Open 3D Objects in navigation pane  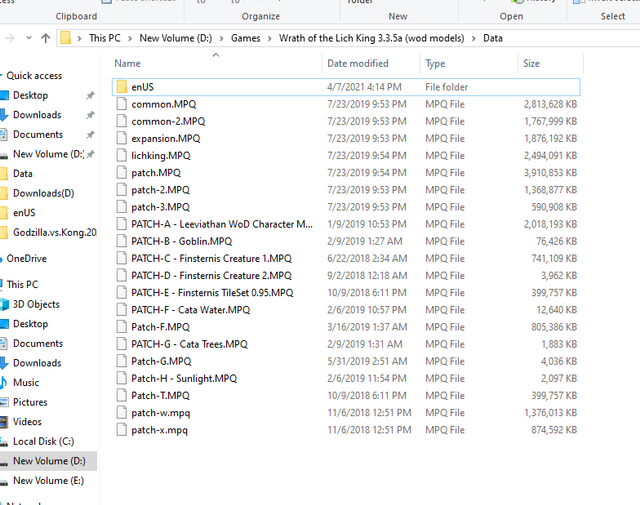pos(36,304)
